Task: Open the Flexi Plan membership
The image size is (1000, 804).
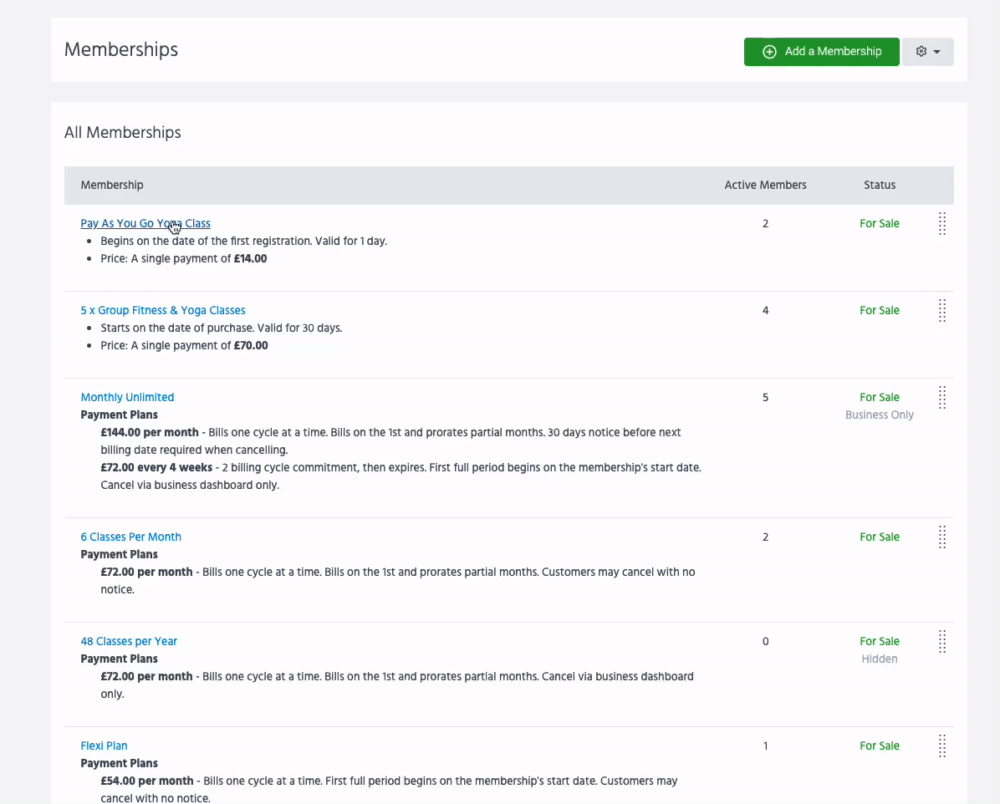Action: point(104,746)
